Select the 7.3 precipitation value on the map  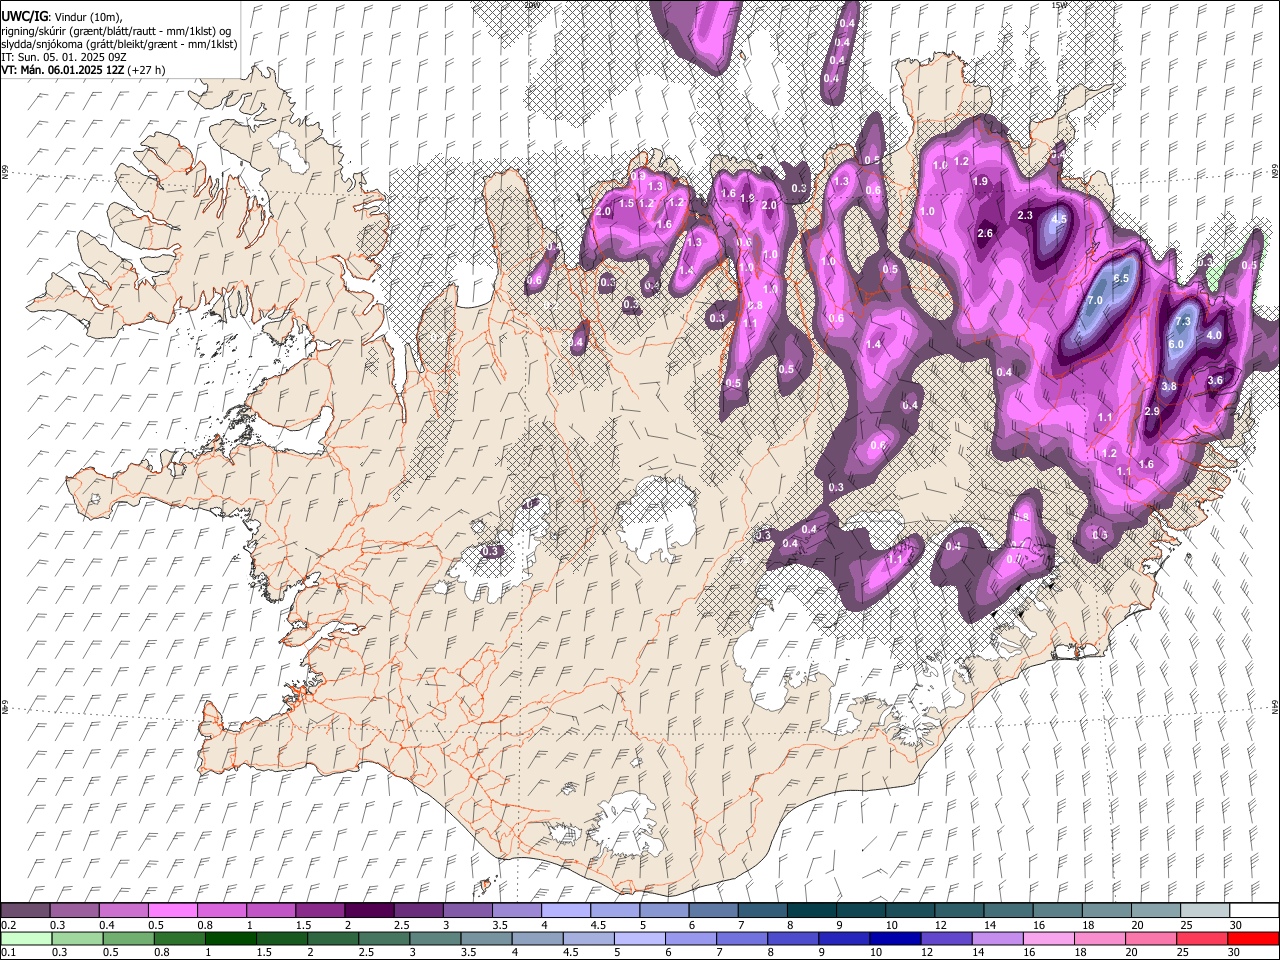[x=1183, y=321]
